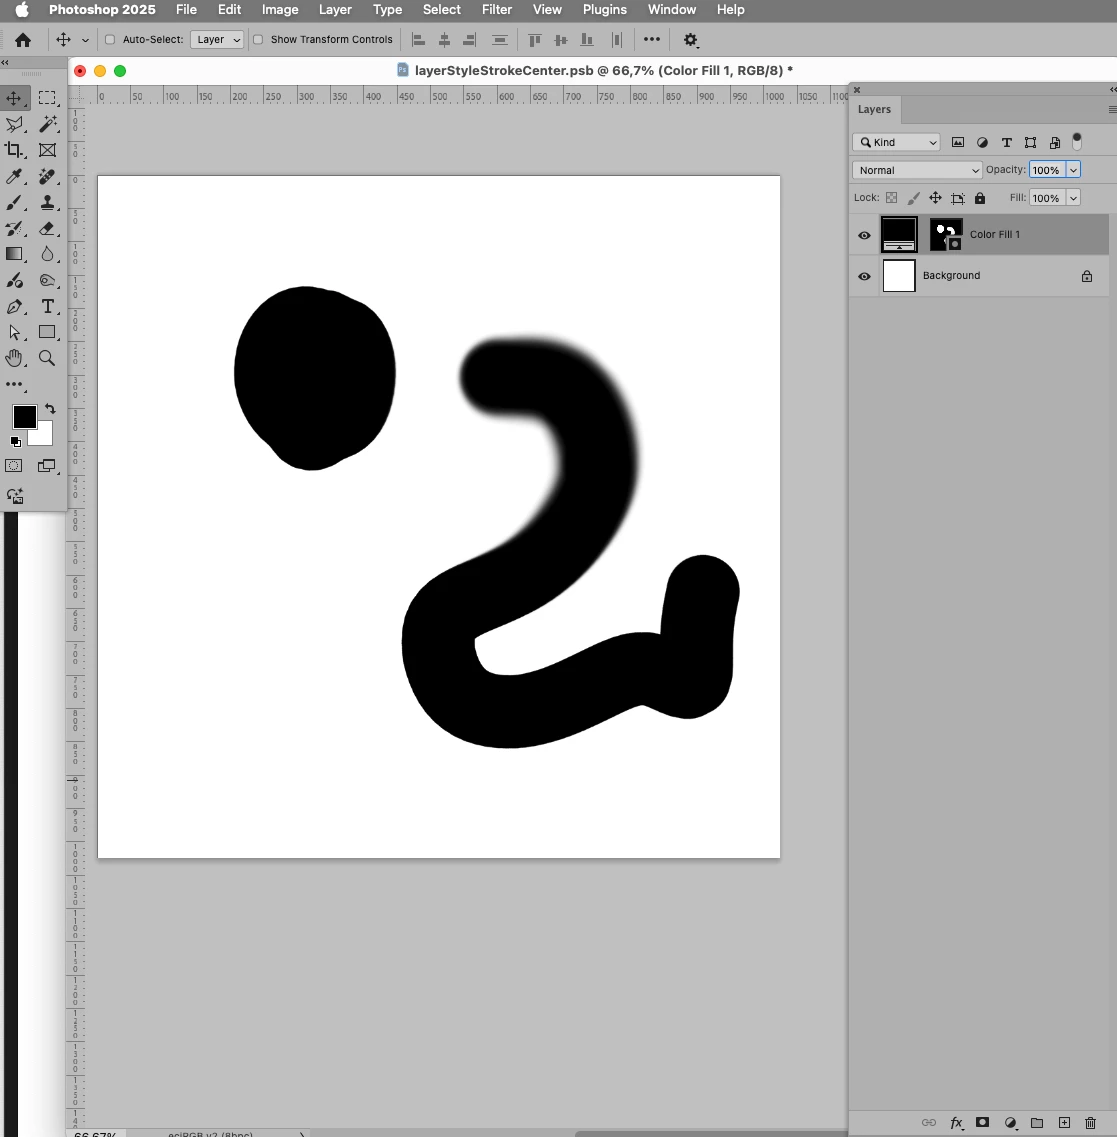The width and height of the screenshot is (1117, 1137).
Task: Select the Crop tool
Action: pos(14,150)
